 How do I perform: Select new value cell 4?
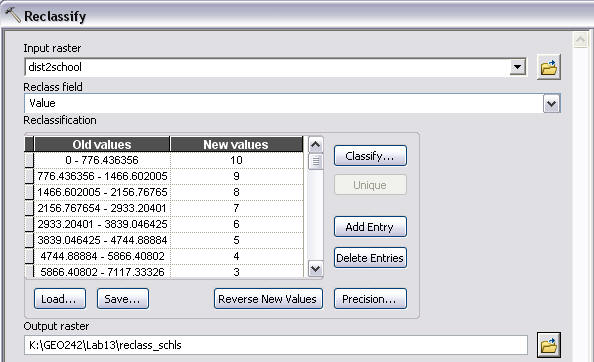point(237,256)
